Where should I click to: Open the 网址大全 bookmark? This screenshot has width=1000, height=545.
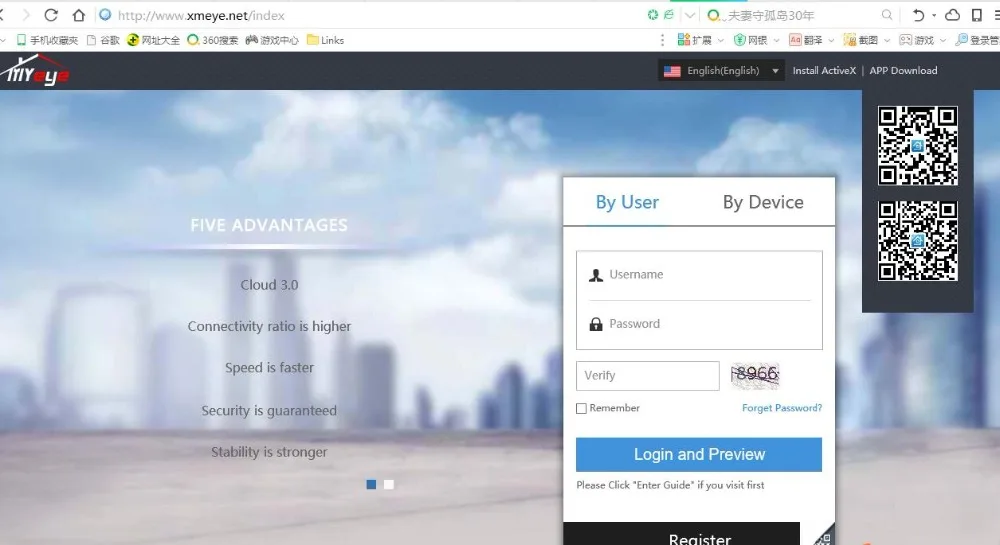coord(153,40)
